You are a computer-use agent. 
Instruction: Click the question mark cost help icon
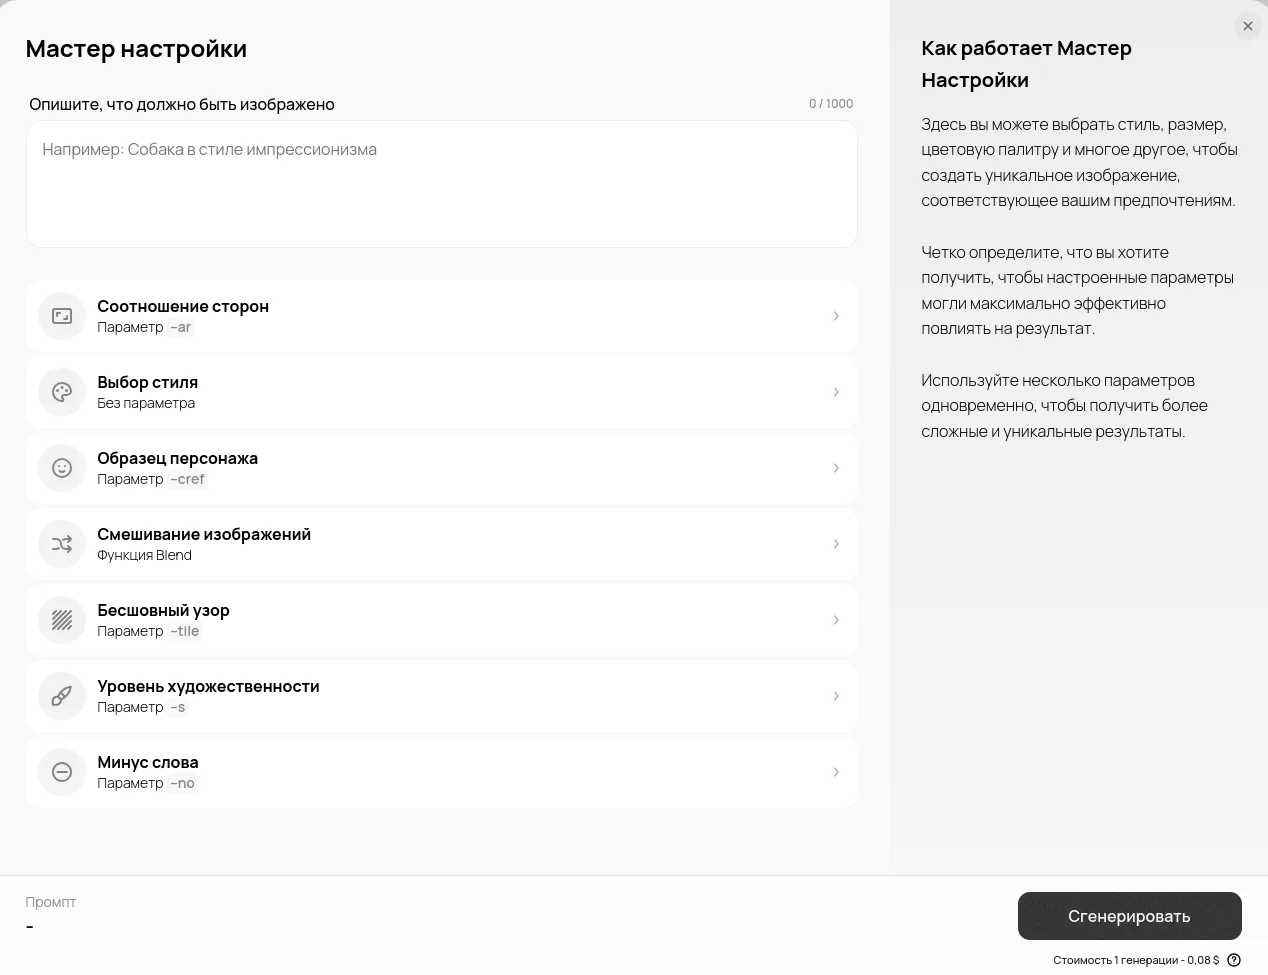point(1234,960)
